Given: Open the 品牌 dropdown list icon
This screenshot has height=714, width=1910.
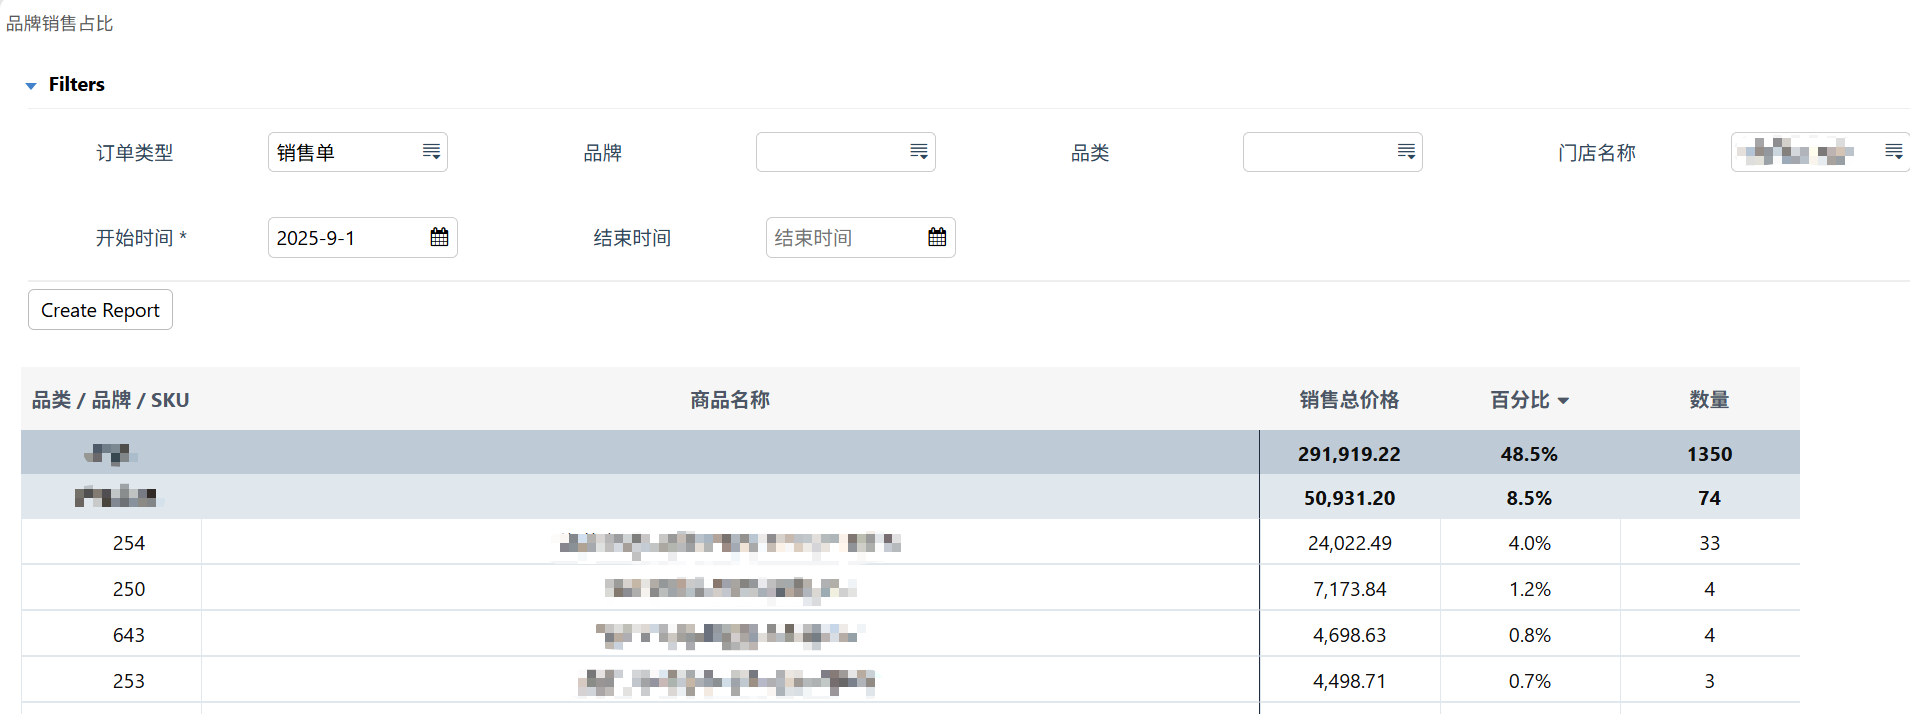Looking at the screenshot, I should coord(919,151).
